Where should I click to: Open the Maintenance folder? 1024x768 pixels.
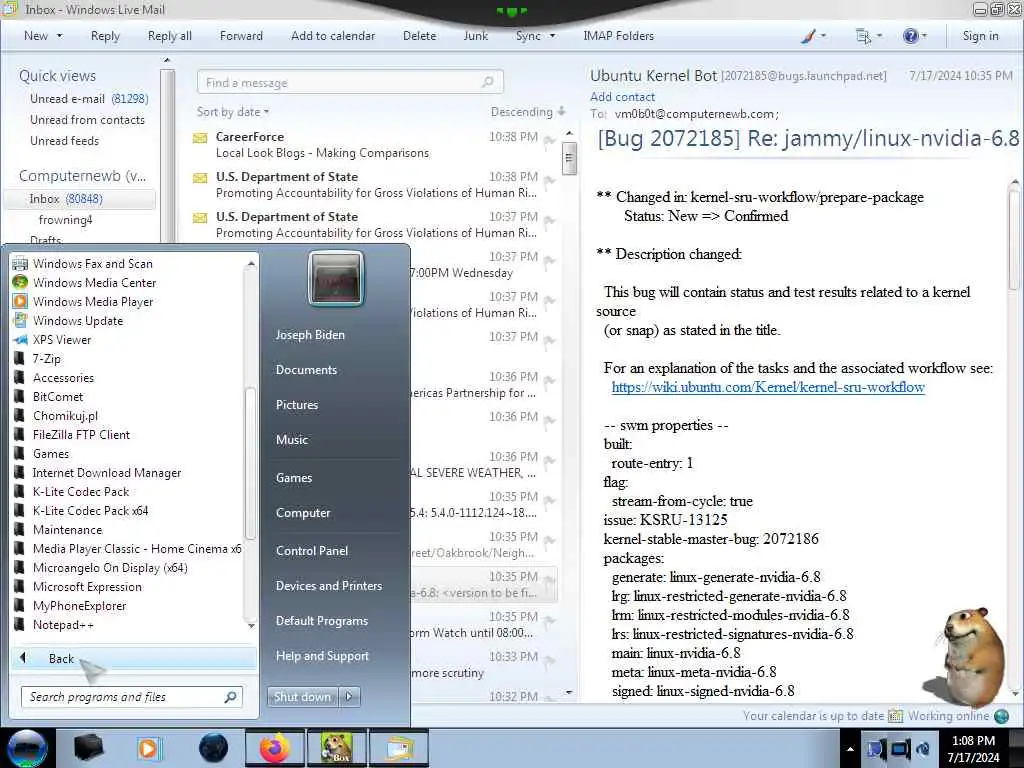coord(67,530)
